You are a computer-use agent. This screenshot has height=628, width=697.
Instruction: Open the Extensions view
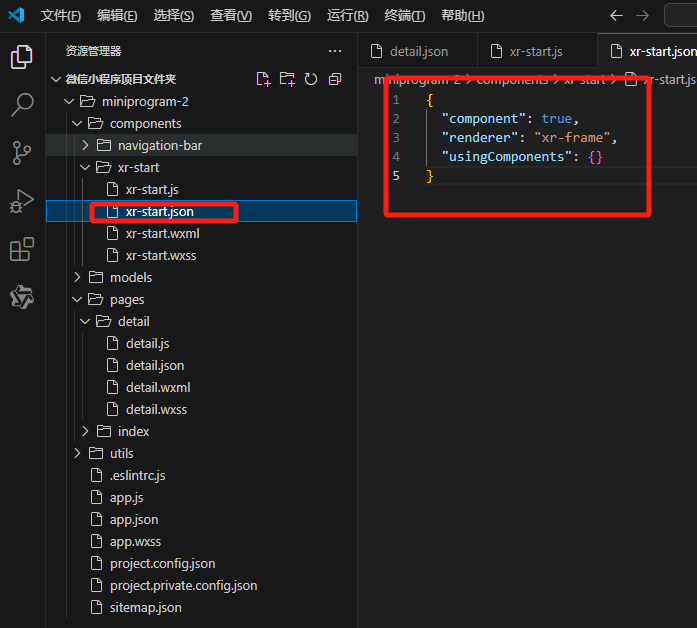pyautogui.click(x=22, y=249)
